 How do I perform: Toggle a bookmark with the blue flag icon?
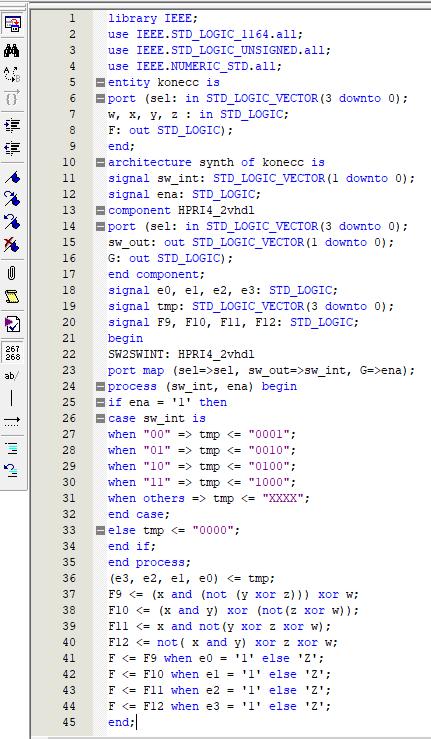(x=12, y=177)
